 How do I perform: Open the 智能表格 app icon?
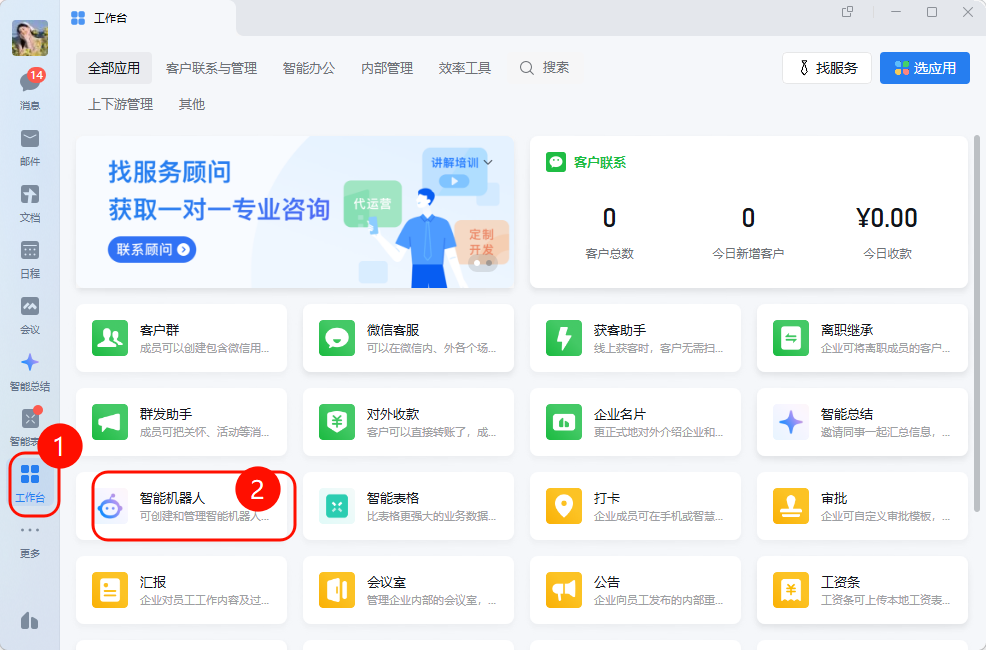(337, 506)
